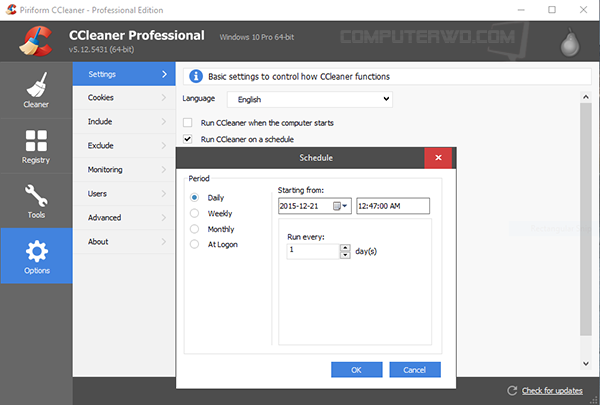Expand the Users menu chevron
Screen dimensions: 600x405
(x=164, y=194)
